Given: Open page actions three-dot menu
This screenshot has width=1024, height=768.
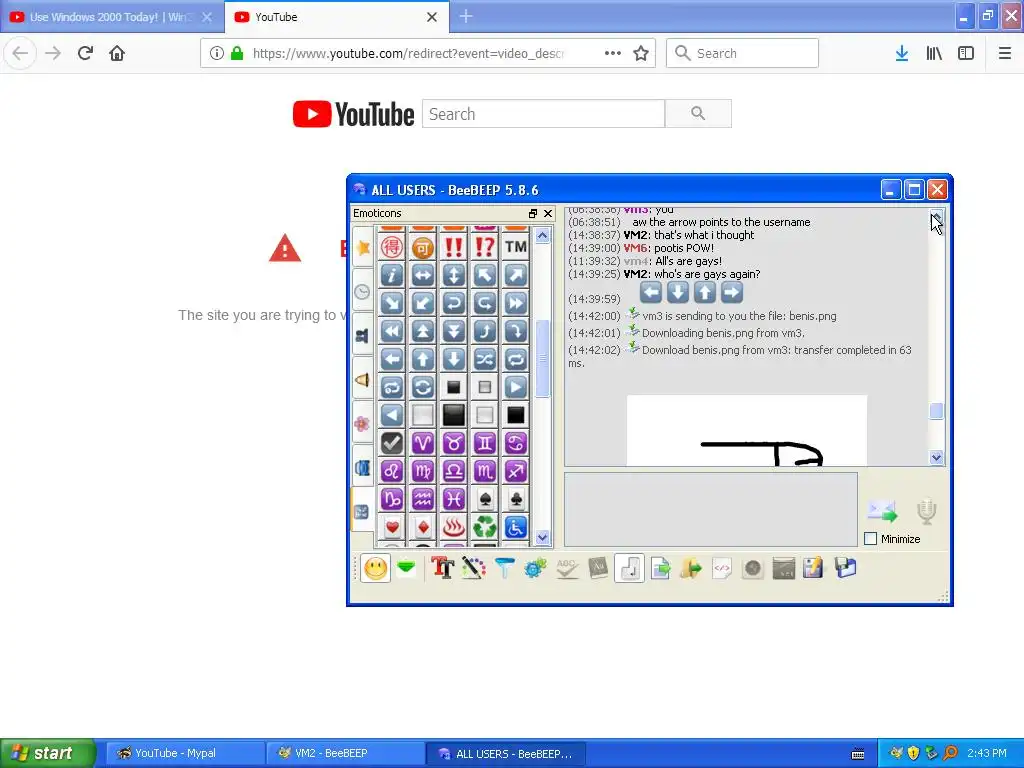Looking at the screenshot, I should pos(613,54).
